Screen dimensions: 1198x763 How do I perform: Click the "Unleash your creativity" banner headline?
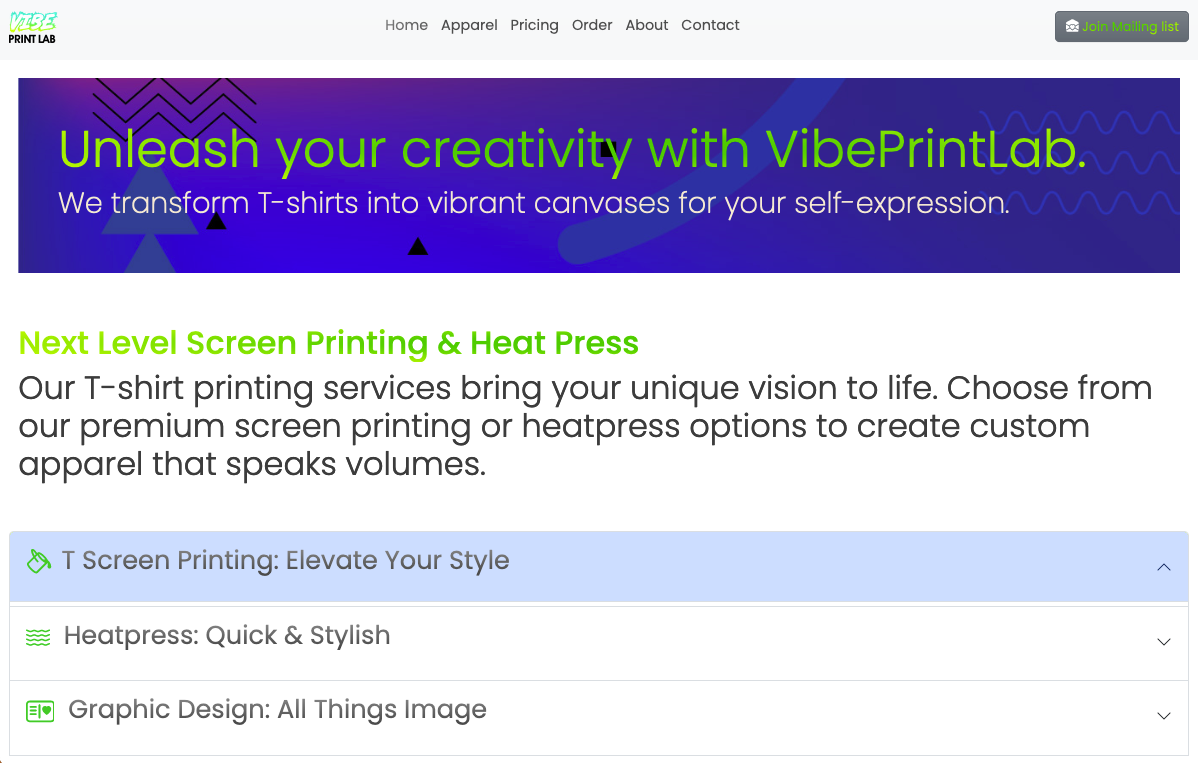coord(572,150)
